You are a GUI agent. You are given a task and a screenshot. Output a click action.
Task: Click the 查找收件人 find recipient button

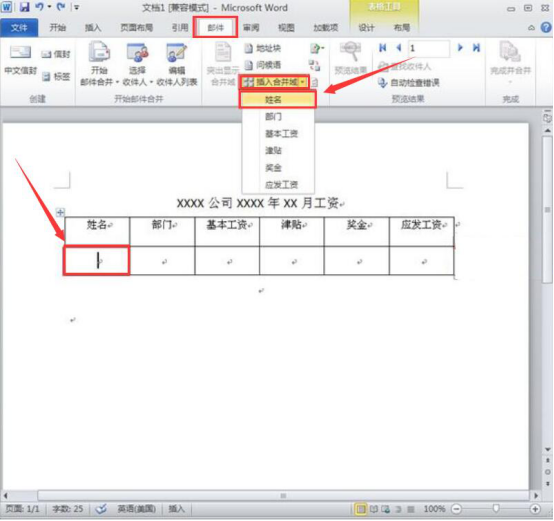[x=404, y=66]
